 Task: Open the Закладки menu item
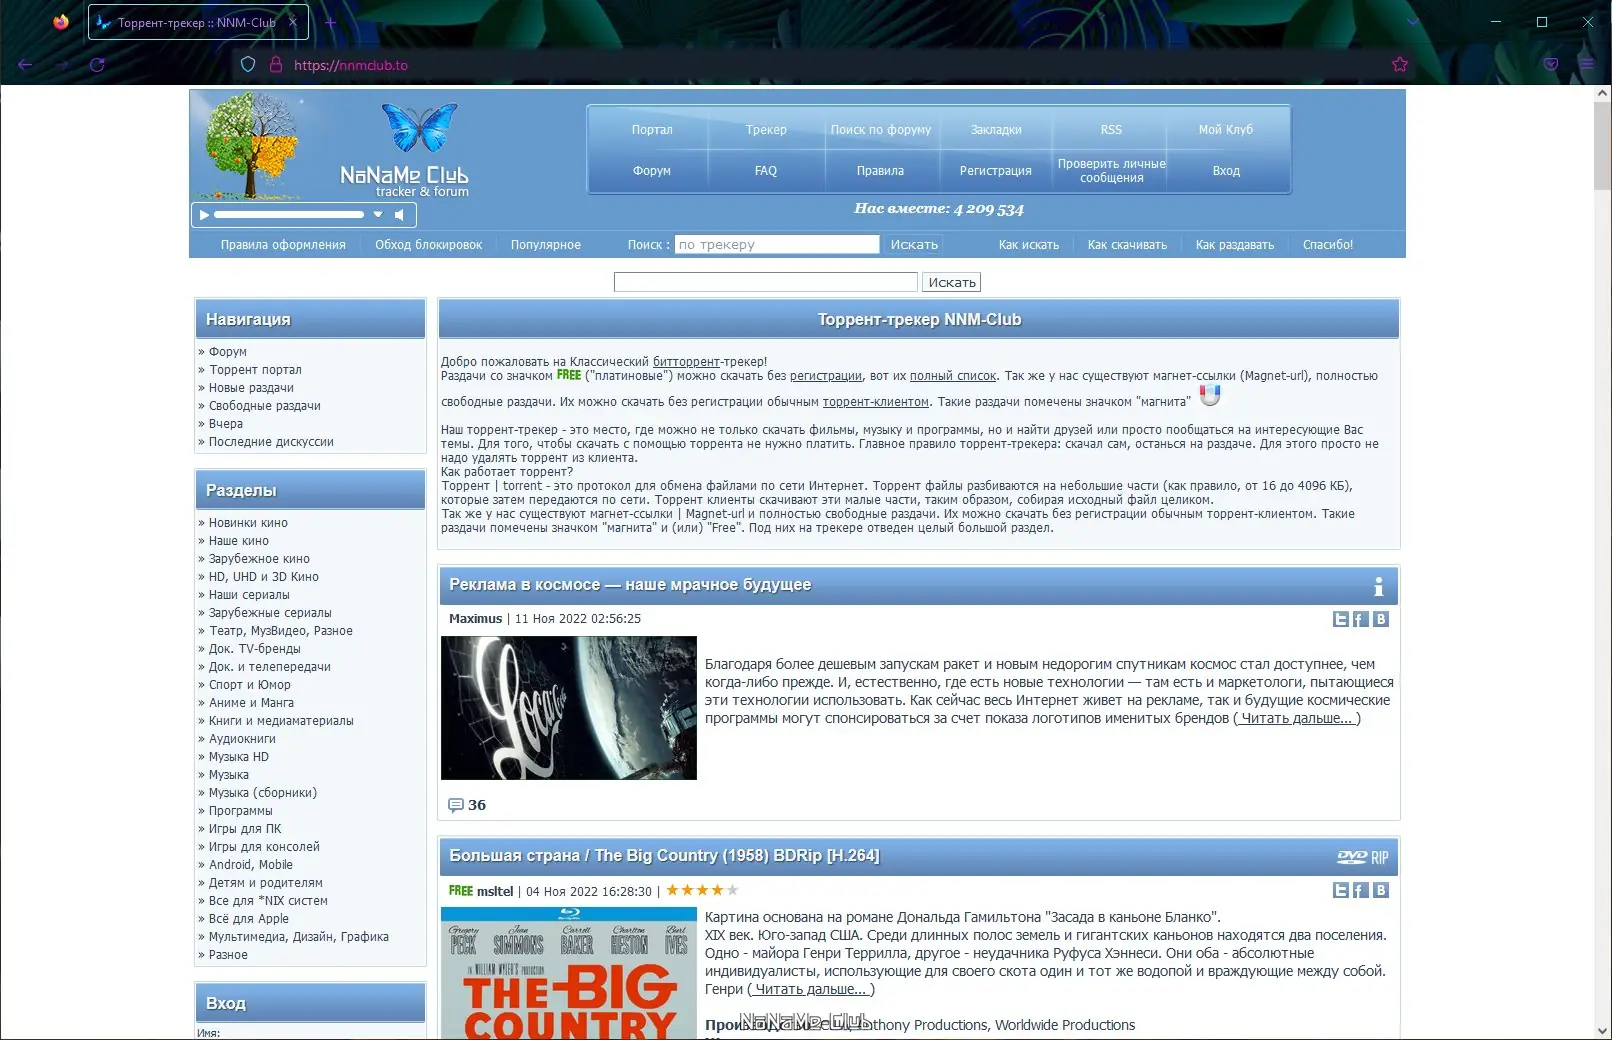[x=996, y=130]
